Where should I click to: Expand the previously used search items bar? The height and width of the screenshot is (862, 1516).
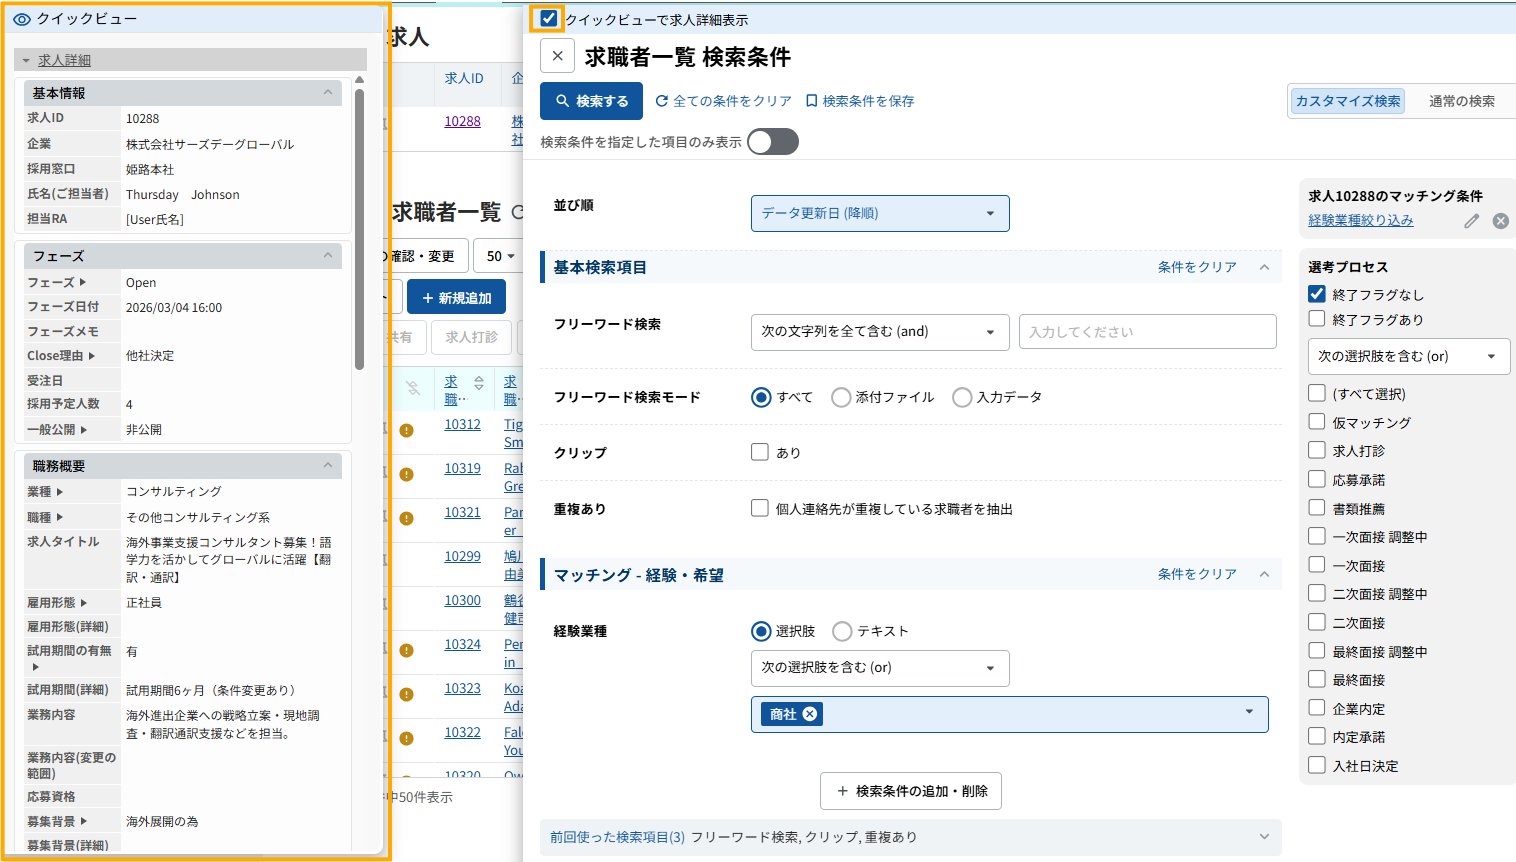pyautogui.click(x=1264, y=837)
